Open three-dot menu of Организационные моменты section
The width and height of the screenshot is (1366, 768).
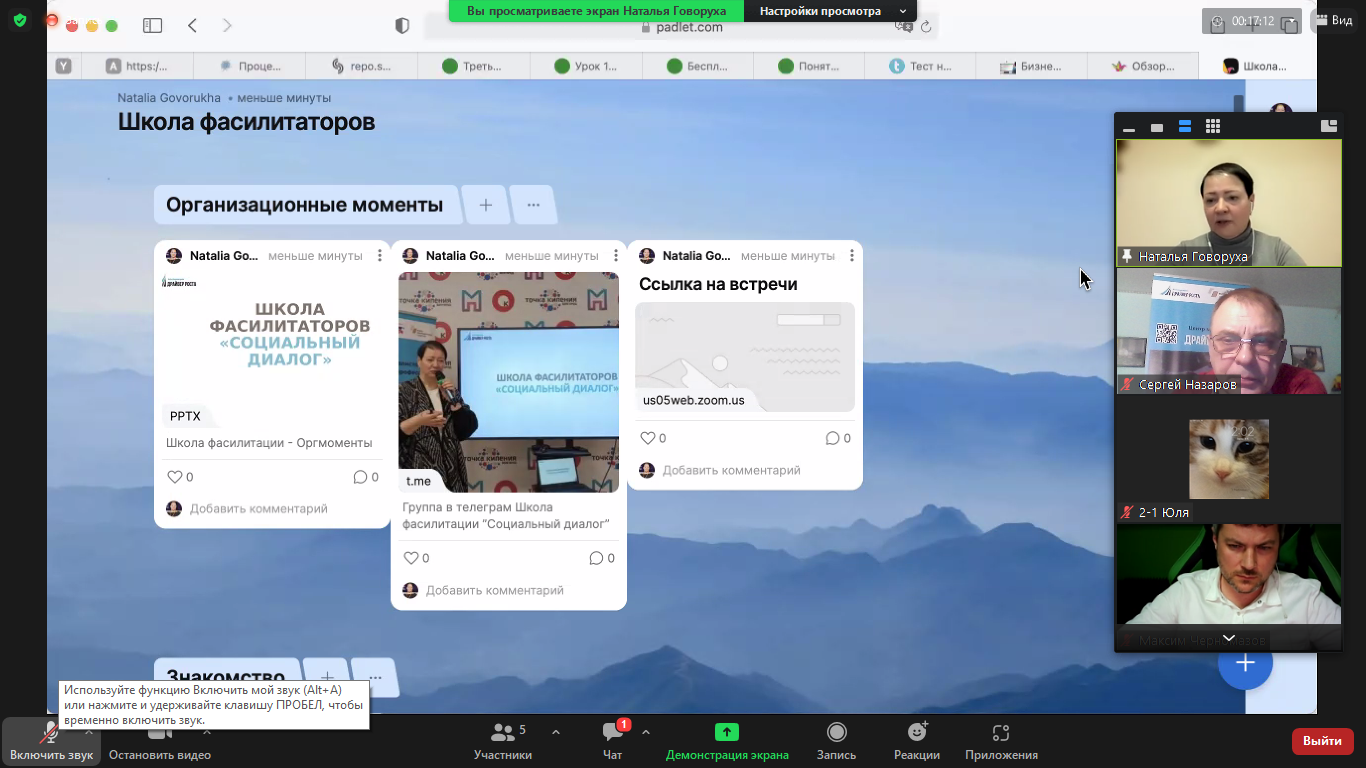point(533,205)
